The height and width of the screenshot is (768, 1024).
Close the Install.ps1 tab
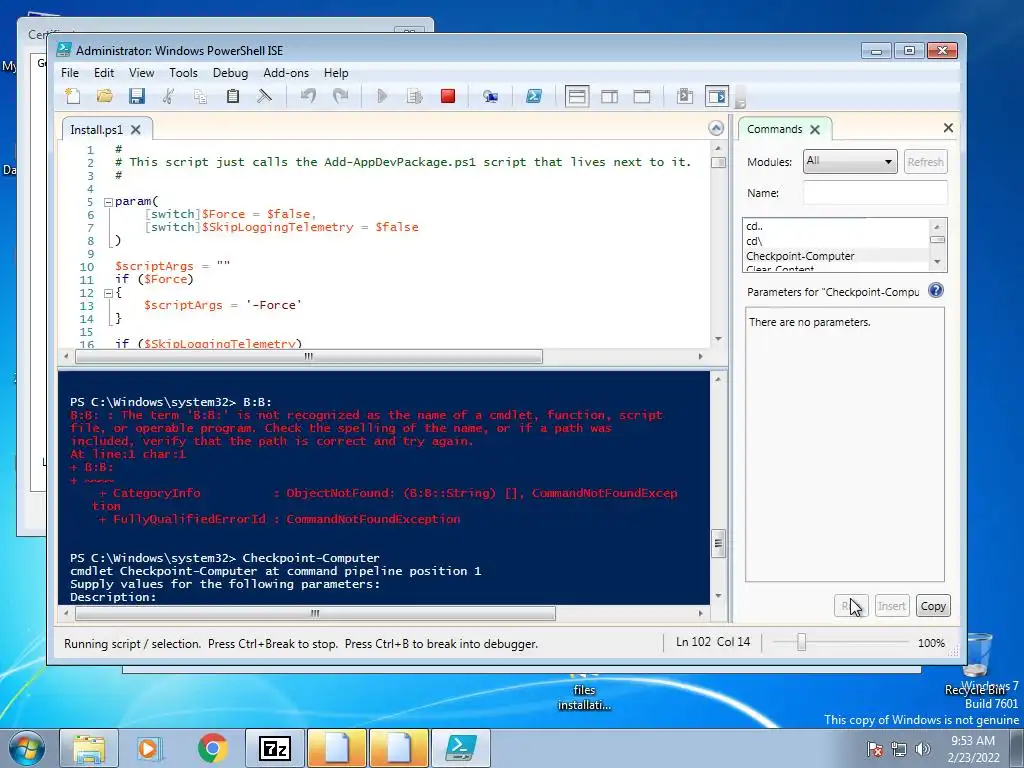pyautogui.click(x=136, y=129)
